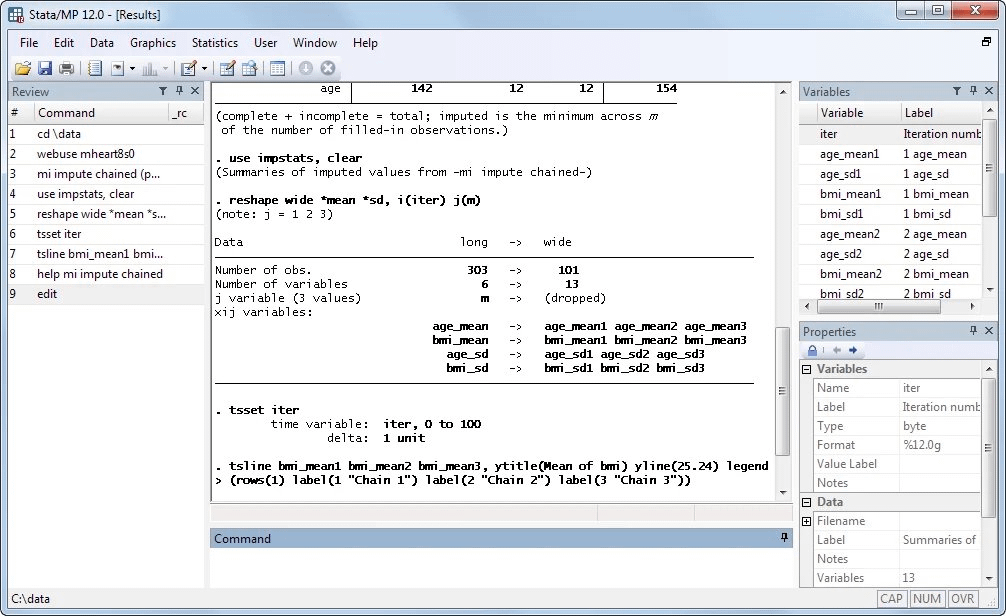Open the Data Editor (Edit) icon
The width and height of the screenshot is (1006, 616).
pyautogui.click(x=227, y=68)
